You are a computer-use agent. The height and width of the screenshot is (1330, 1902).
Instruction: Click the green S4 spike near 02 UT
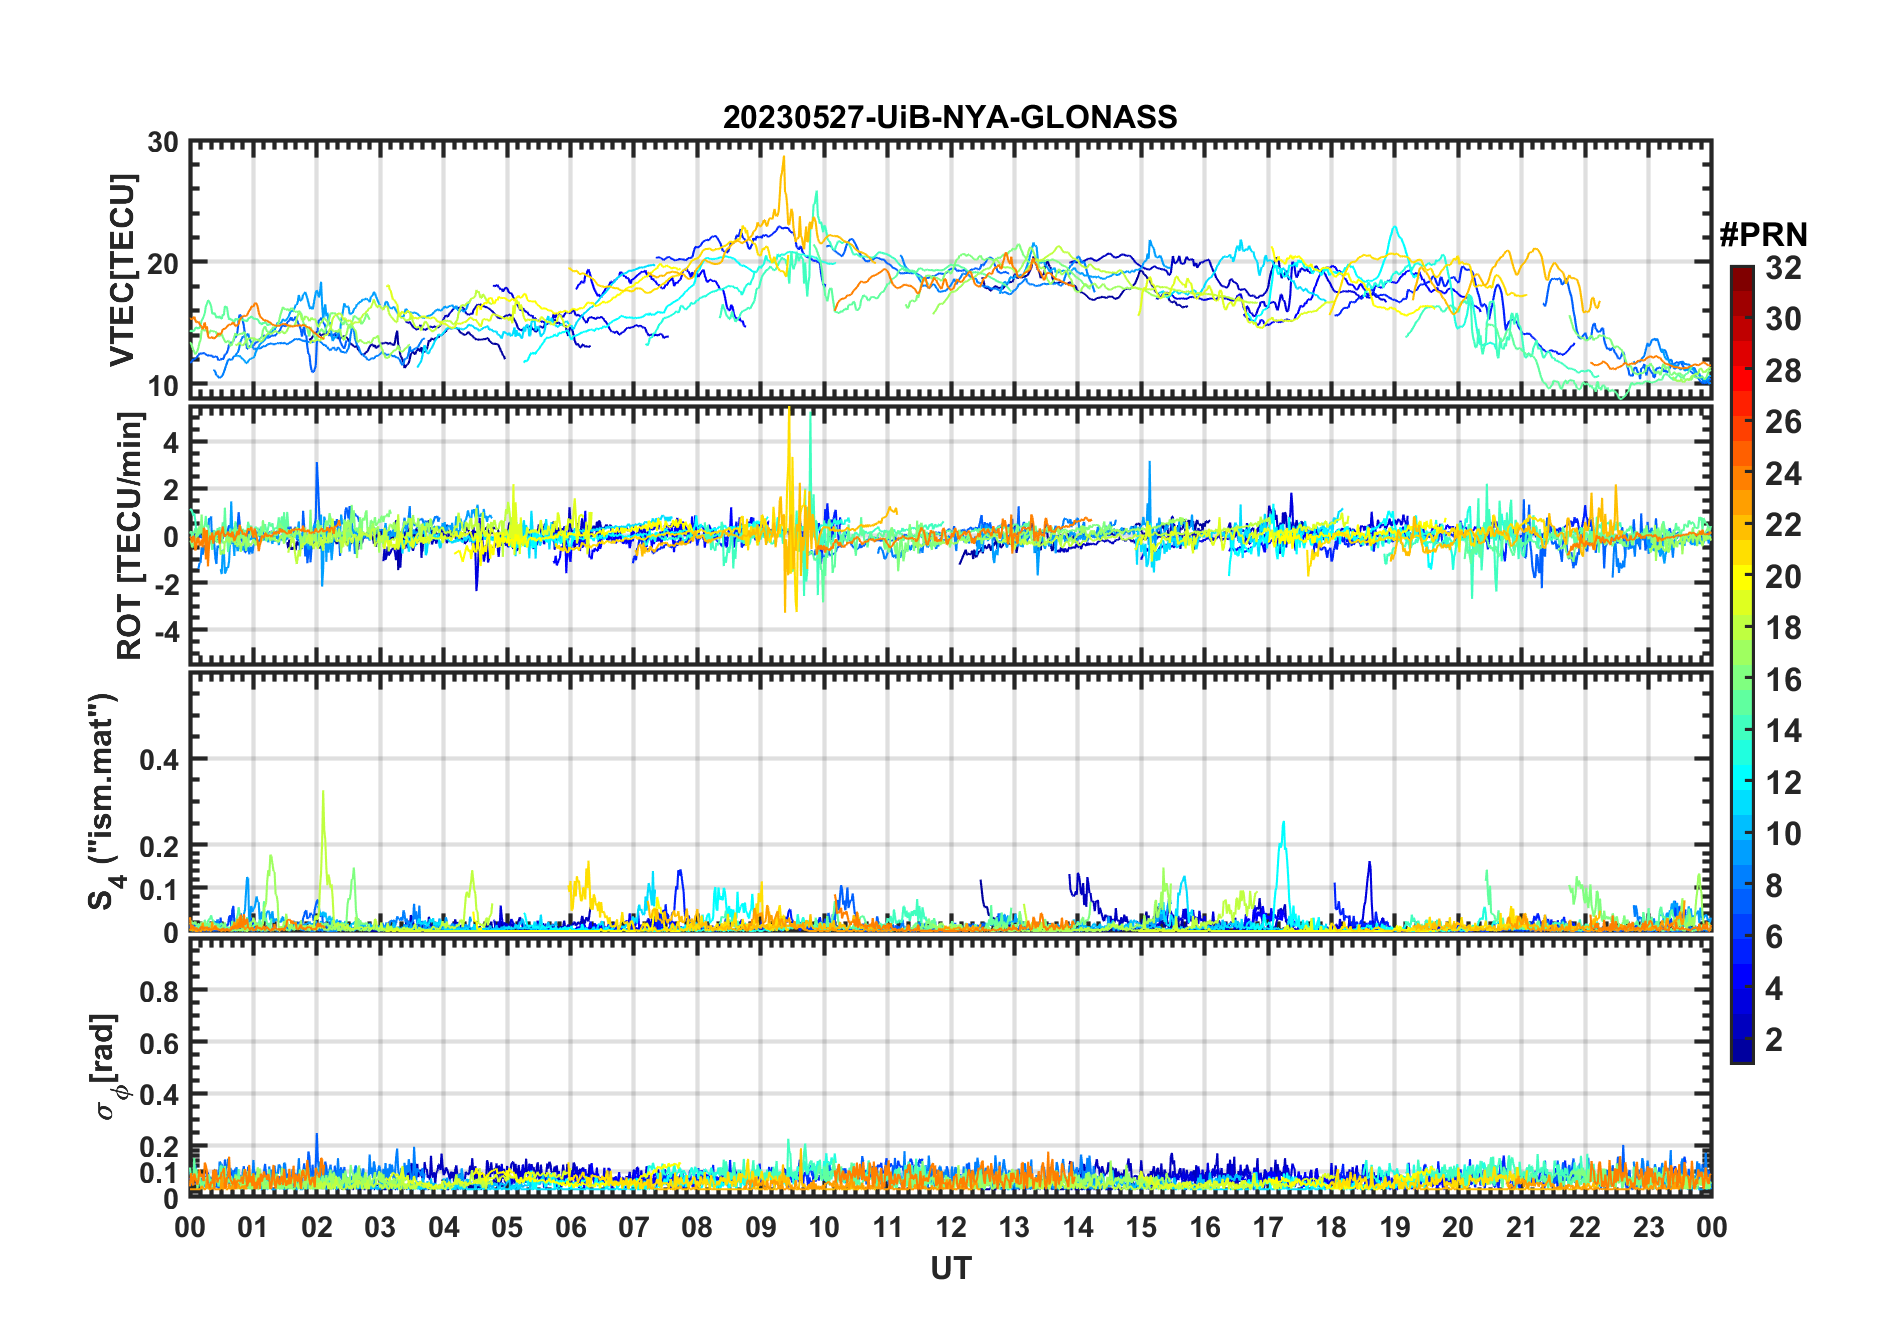point(322,795)
